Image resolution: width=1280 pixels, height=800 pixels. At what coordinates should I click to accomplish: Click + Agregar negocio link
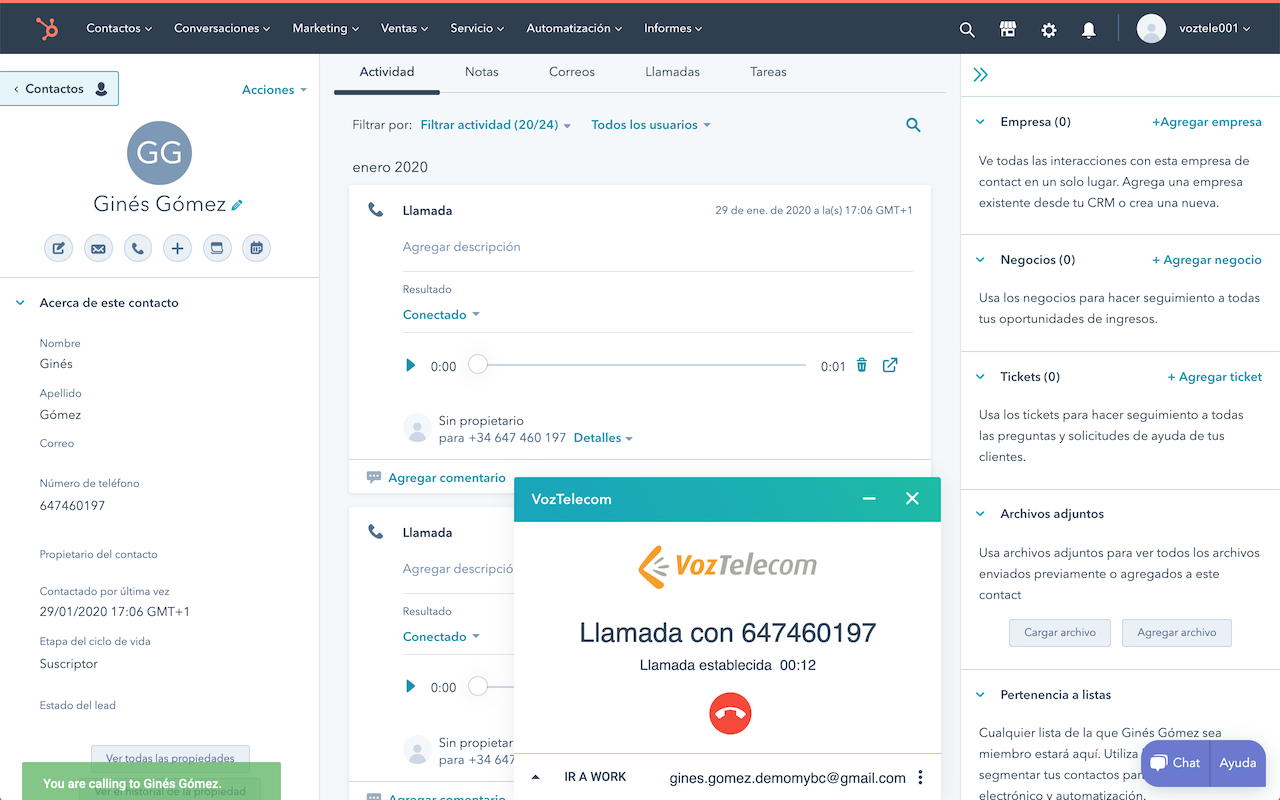coord(1207,260)
